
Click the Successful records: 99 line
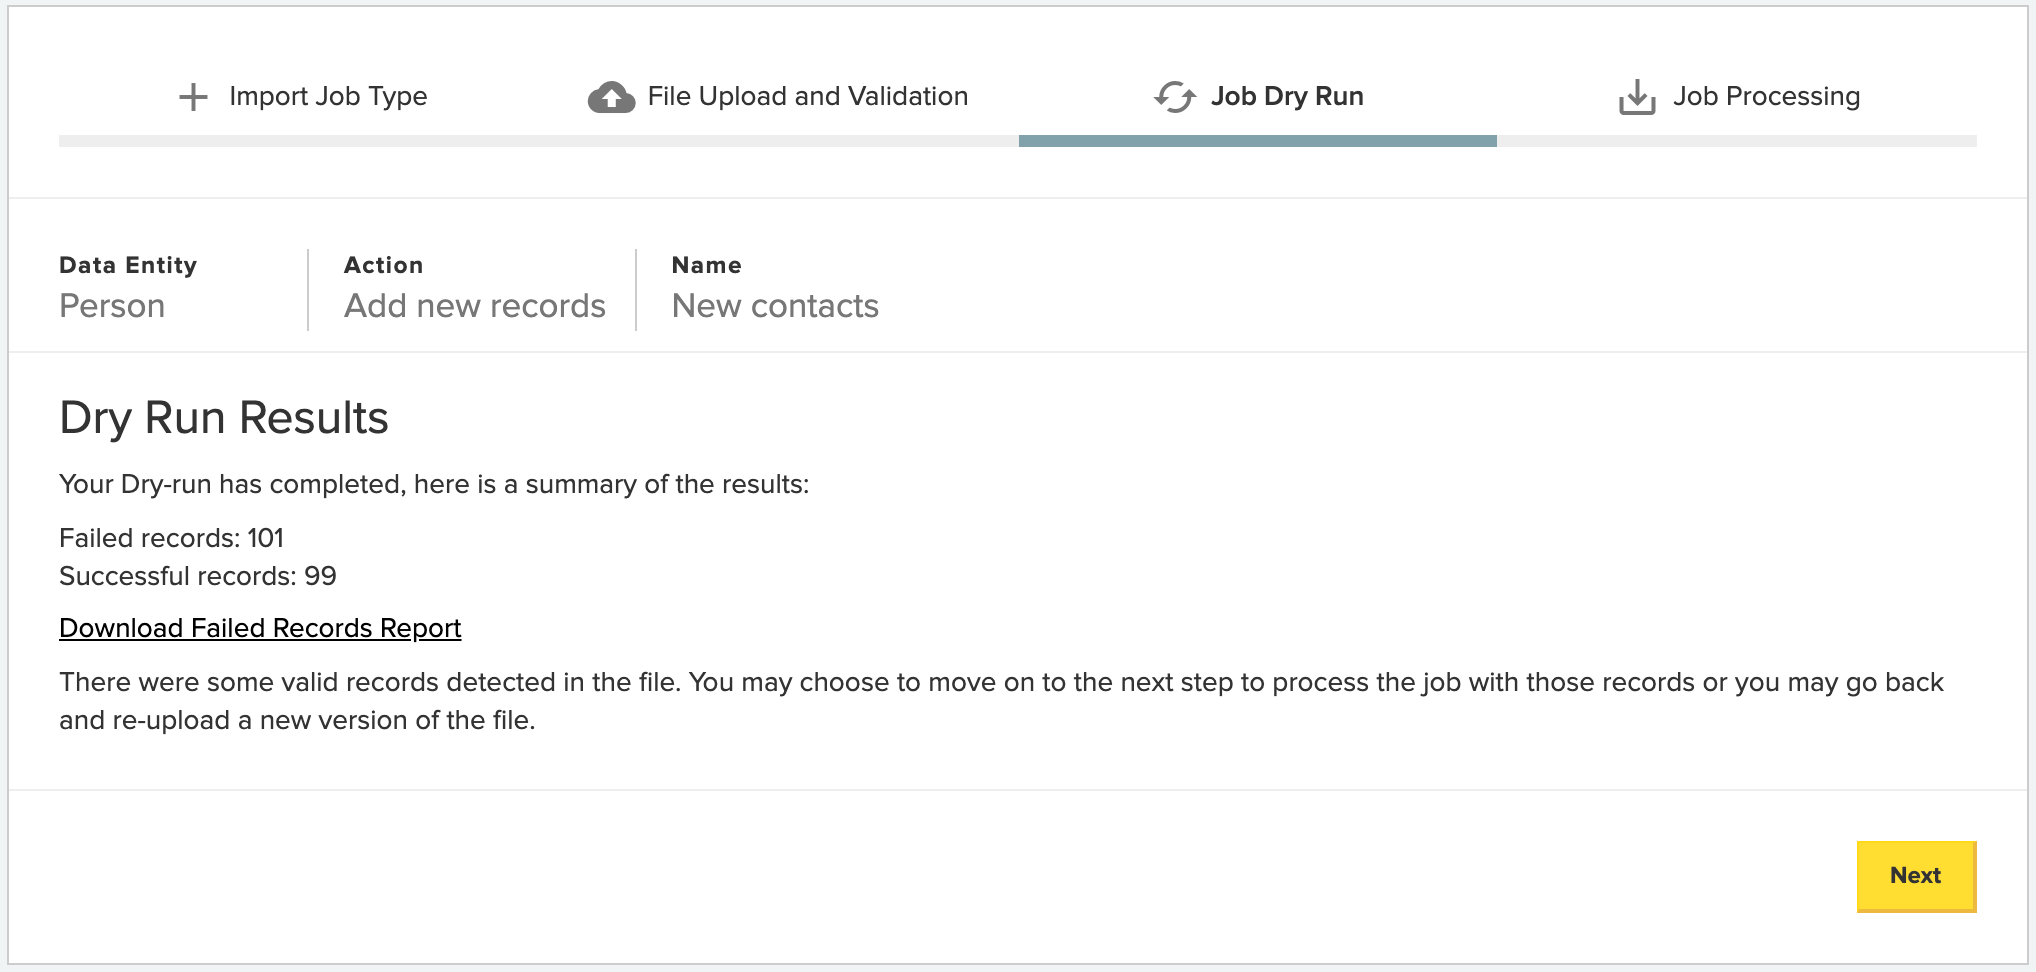tap(198, 576)
